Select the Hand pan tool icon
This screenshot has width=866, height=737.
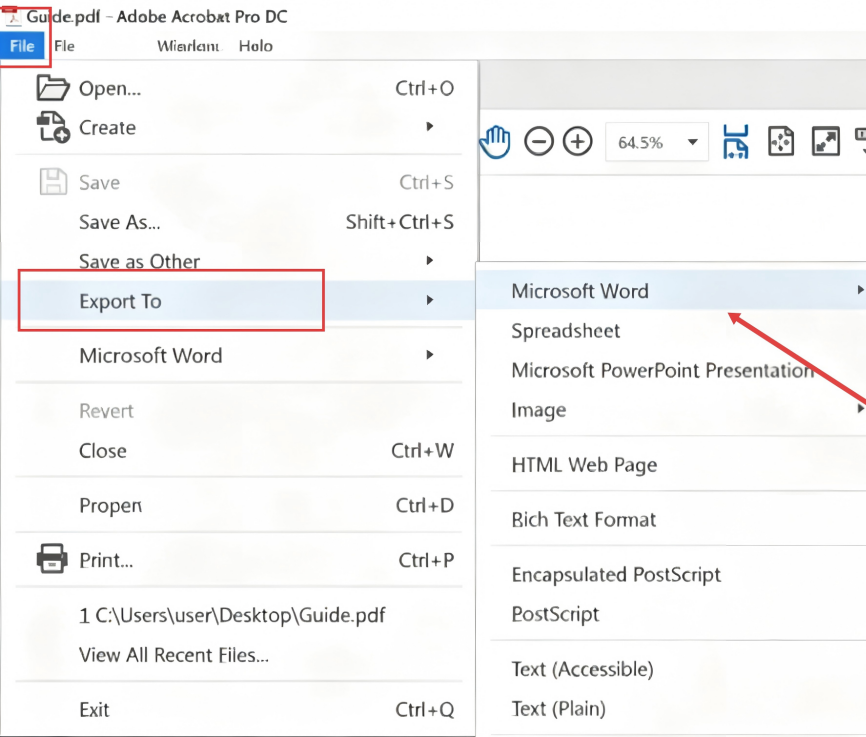(495, 142)
